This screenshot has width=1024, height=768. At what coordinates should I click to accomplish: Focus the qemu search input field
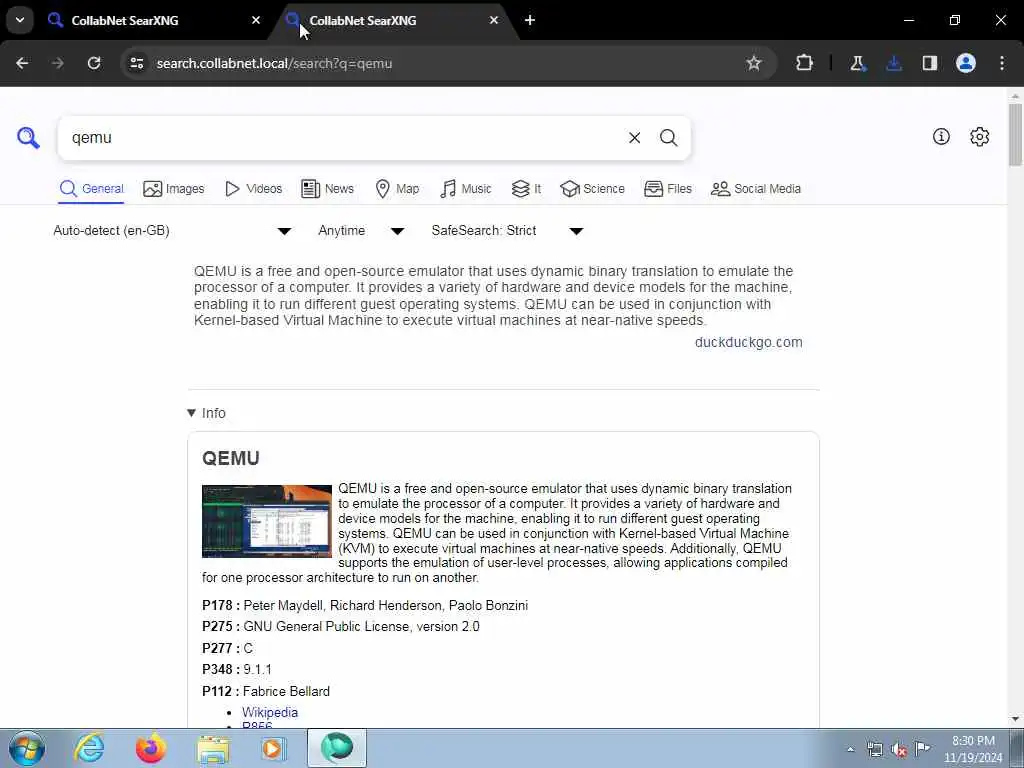click(x=343, y=138)
